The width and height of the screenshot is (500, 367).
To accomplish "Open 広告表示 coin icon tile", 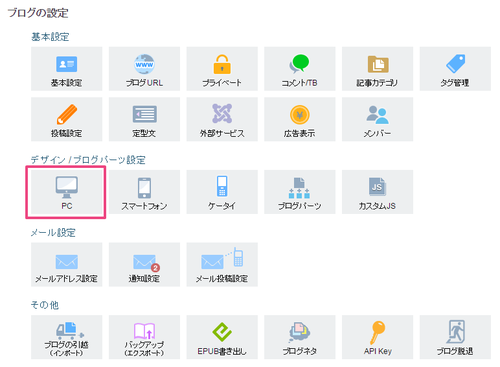I will (x=300, y=119).
